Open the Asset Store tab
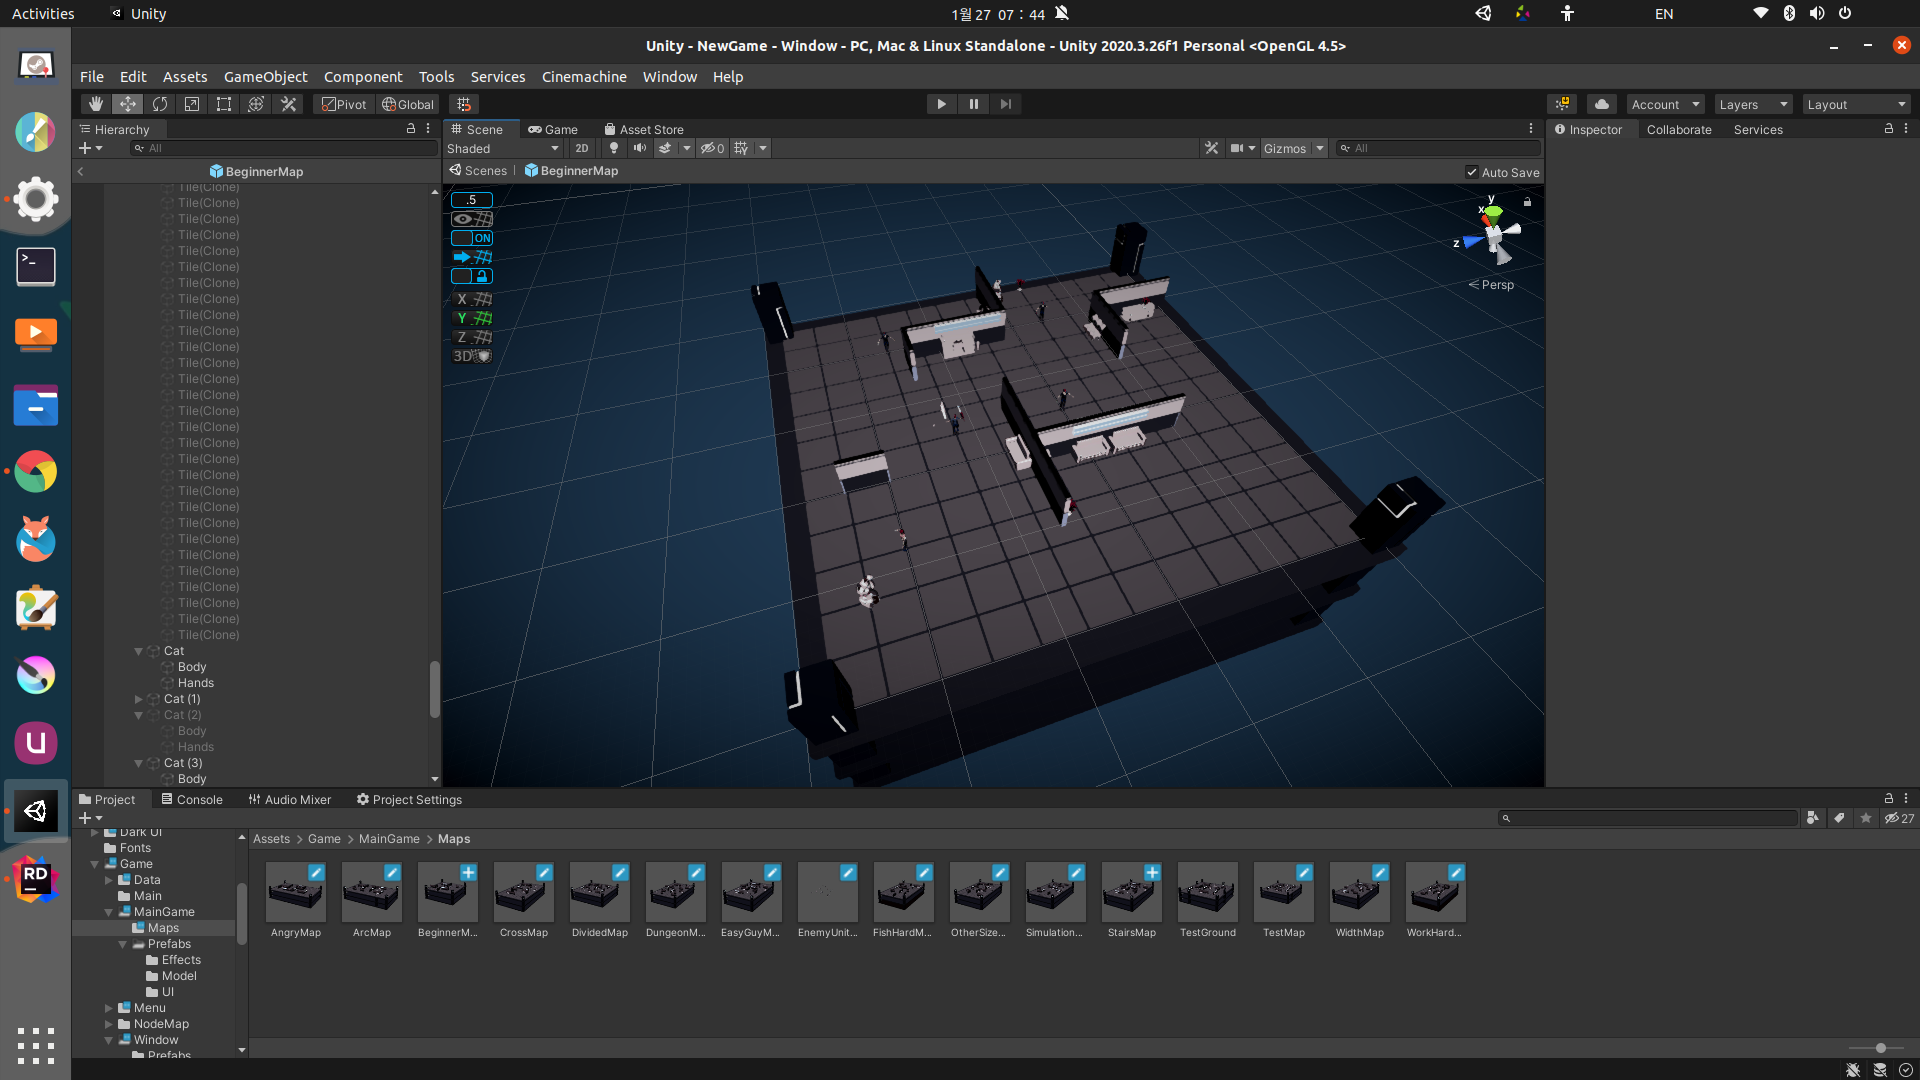The width and height of the screenshot is (1920, 1080). 644,129
